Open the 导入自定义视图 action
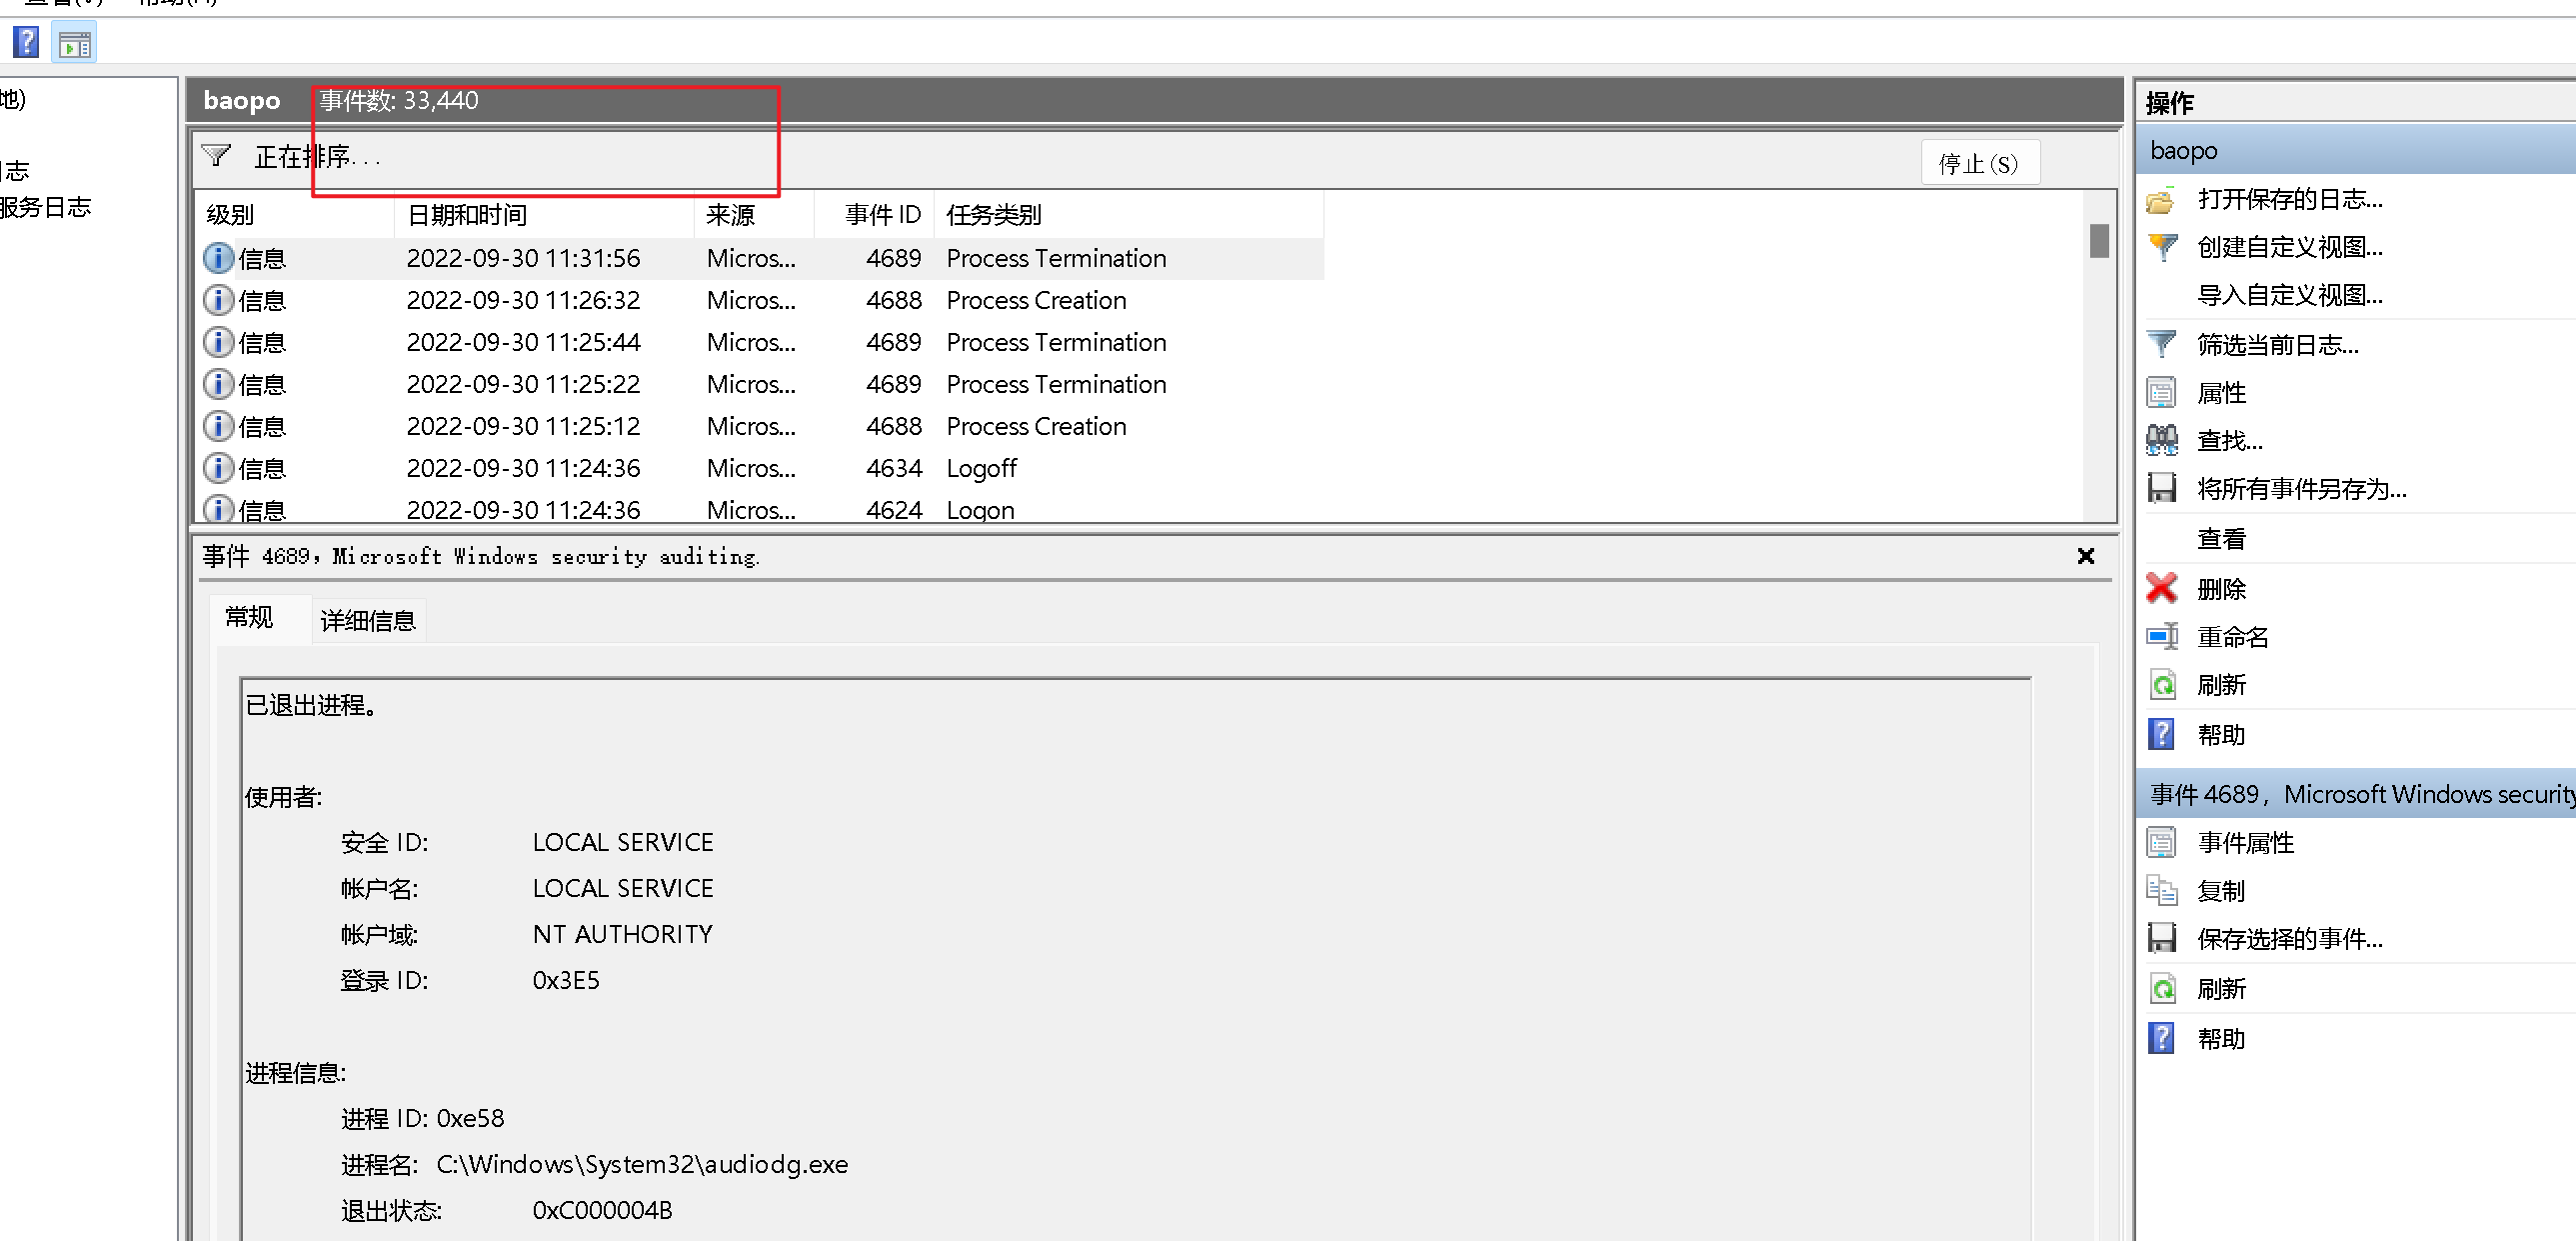Image resolution: width=2576 pixels, height=1241 pixels. pyautogui.click(x=2290, y=296)
